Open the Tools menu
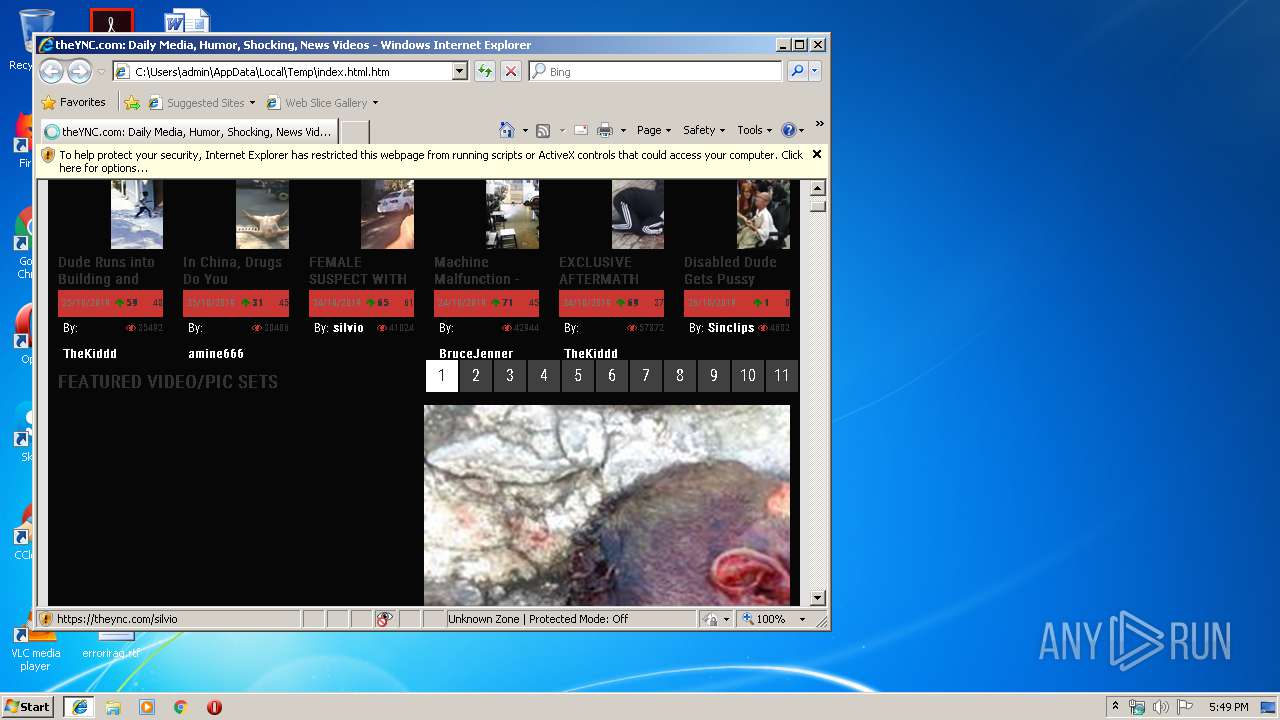 point(755,130)
